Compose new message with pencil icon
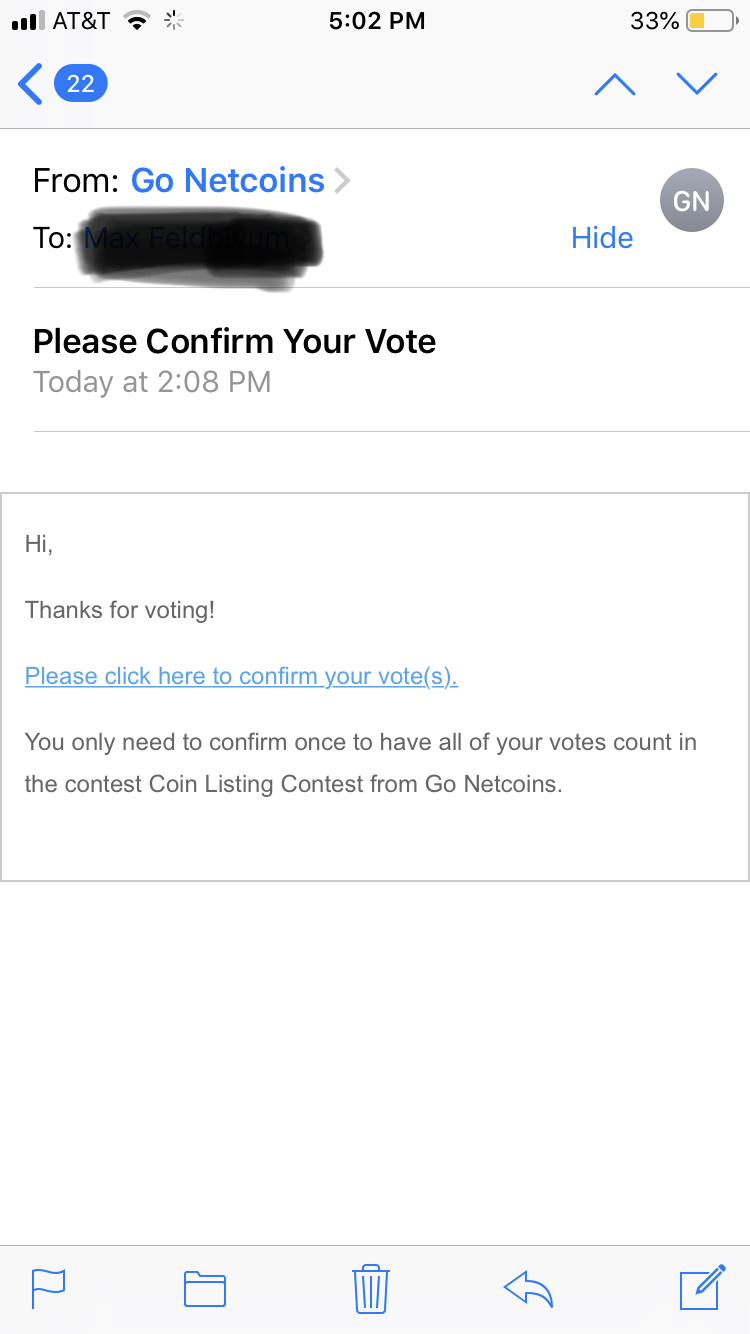The image size is (750, 1334). point(702,1287)
